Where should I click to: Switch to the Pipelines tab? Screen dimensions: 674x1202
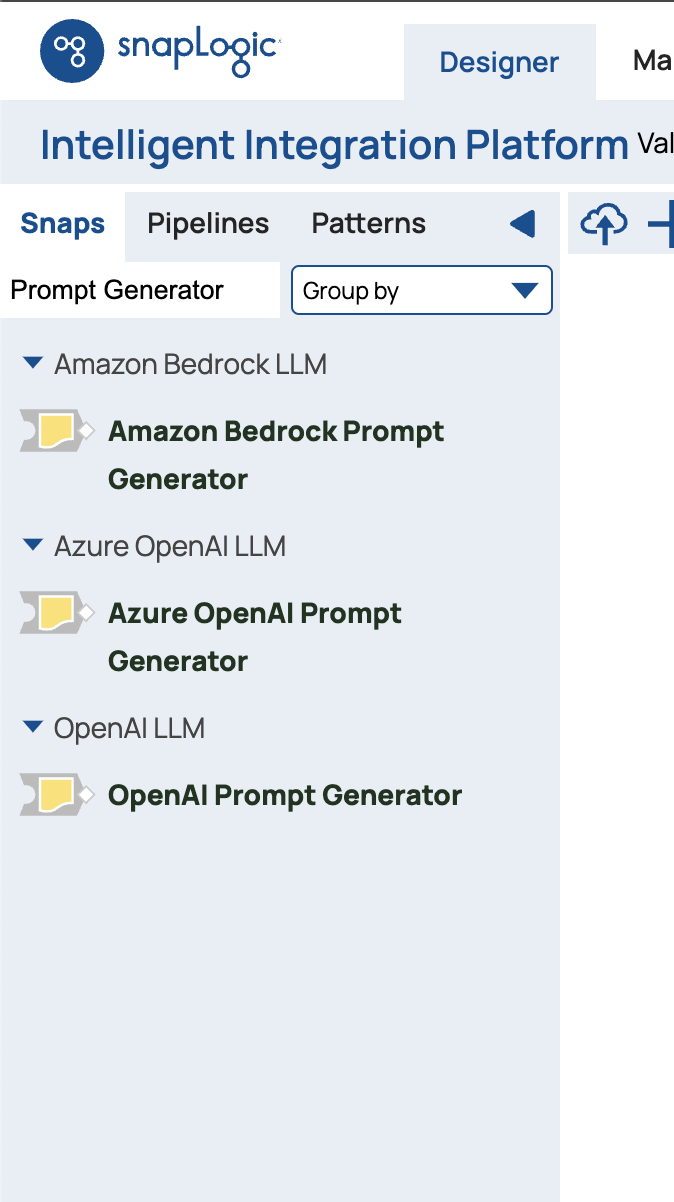(x=208, y=224)
